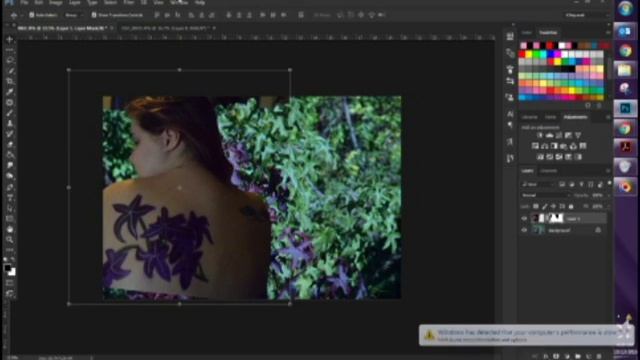This screenshot has height=360, width=640.
Task: Open the Window menu
Action: pyautogui.click(x=179, y=2)
